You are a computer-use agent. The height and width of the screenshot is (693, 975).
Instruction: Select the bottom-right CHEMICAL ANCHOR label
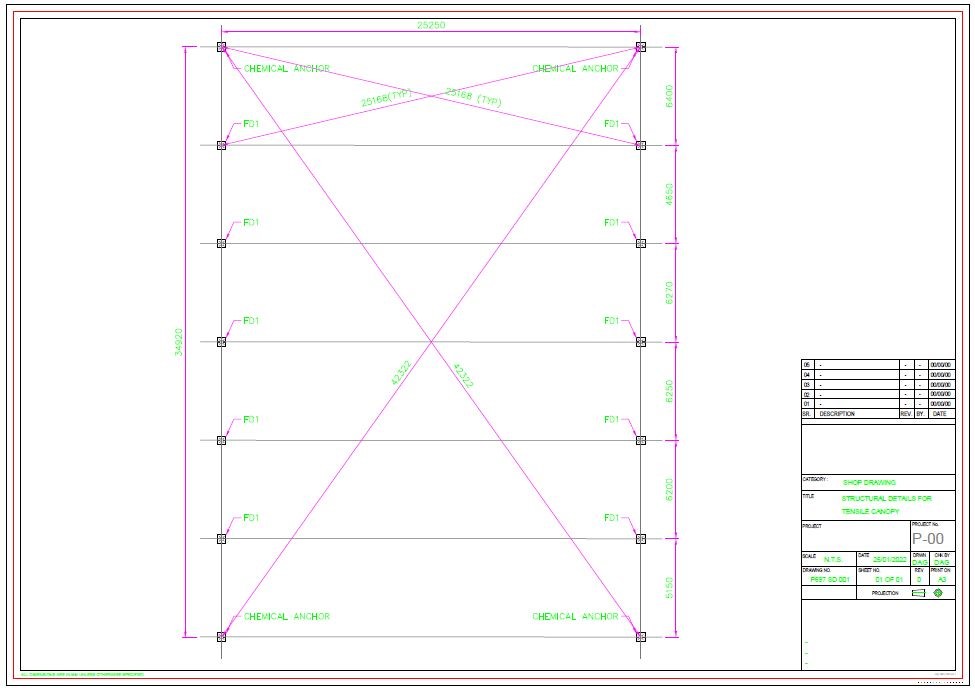[x=575, y=617]
